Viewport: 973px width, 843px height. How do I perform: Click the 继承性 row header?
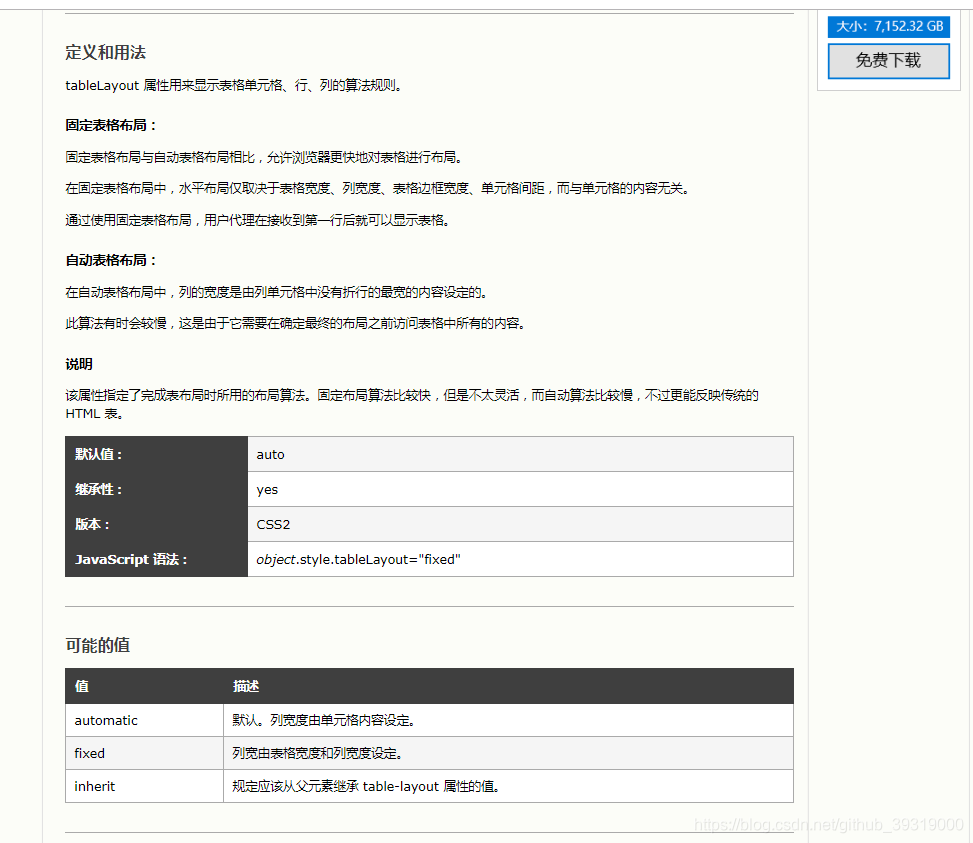coord(156,489)
